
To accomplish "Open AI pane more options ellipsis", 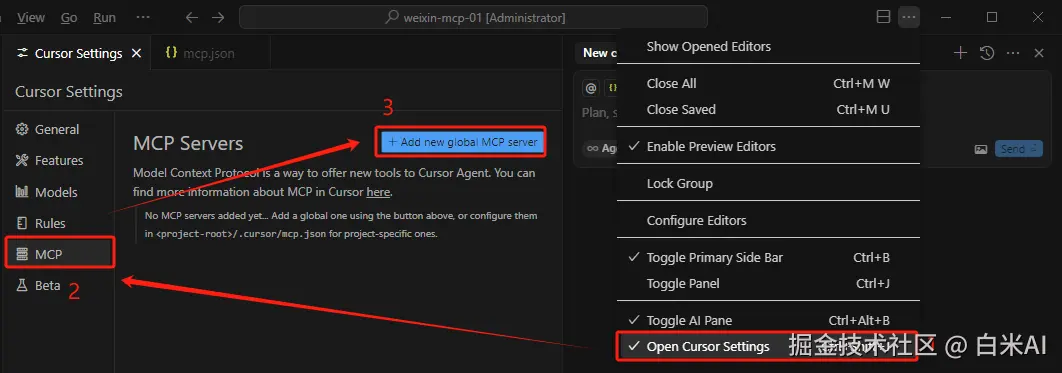I will (x=1013, y=53).
